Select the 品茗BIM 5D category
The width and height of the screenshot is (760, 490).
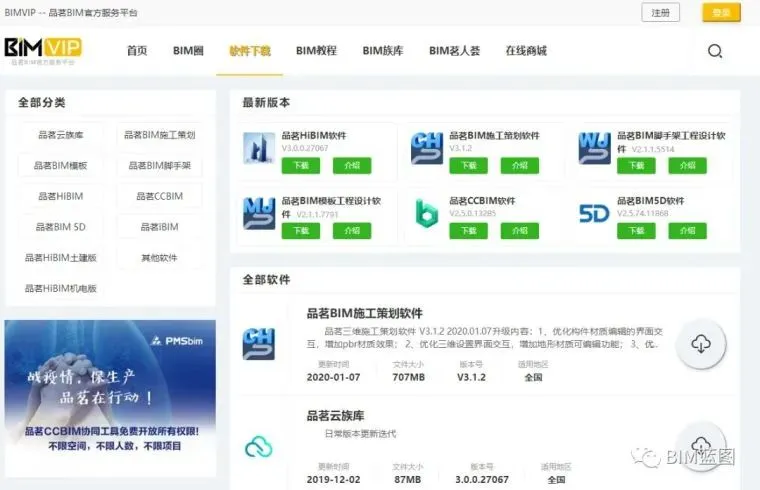(x=61, y=227)
